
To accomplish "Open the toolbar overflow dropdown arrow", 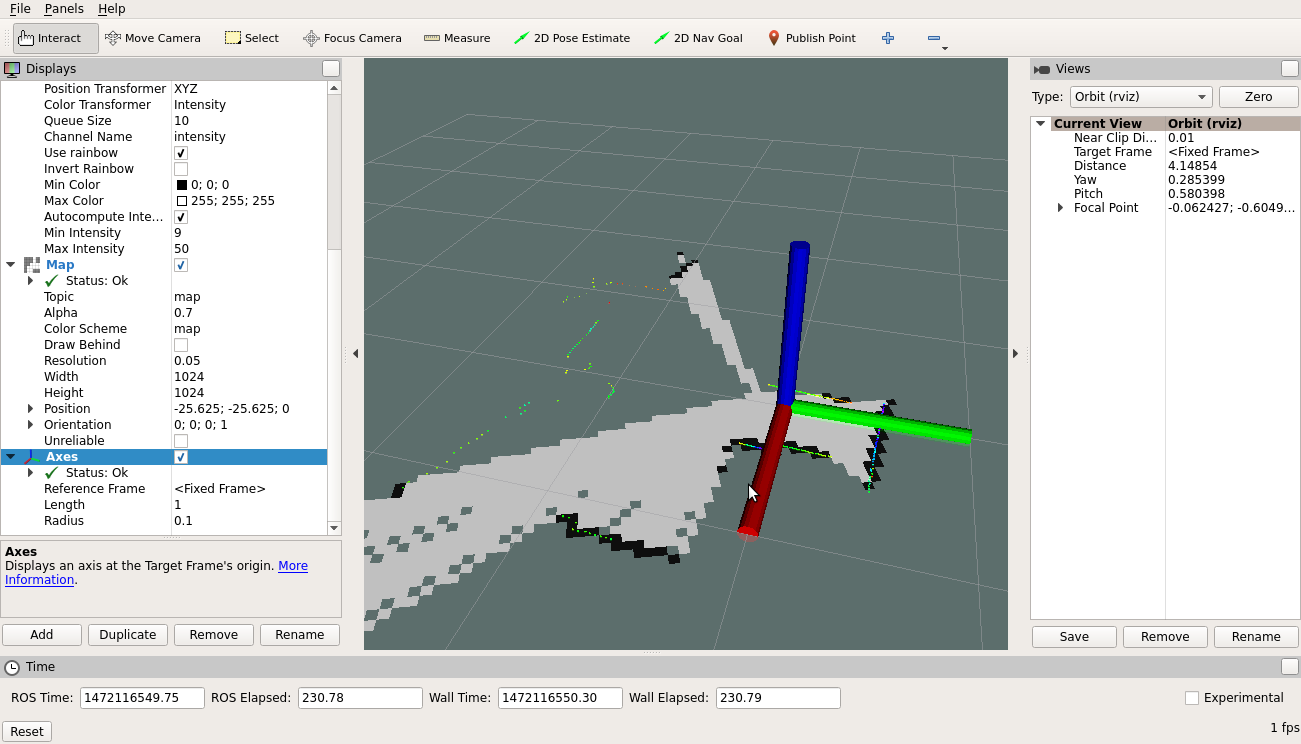I will point(944,48).
